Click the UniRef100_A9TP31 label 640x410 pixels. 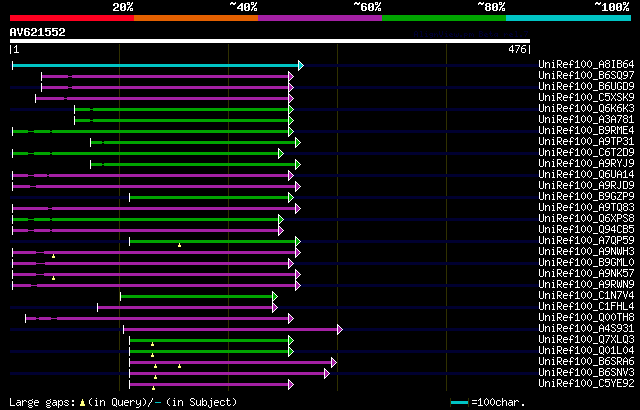pyautogui.click(x=586, y=142)
